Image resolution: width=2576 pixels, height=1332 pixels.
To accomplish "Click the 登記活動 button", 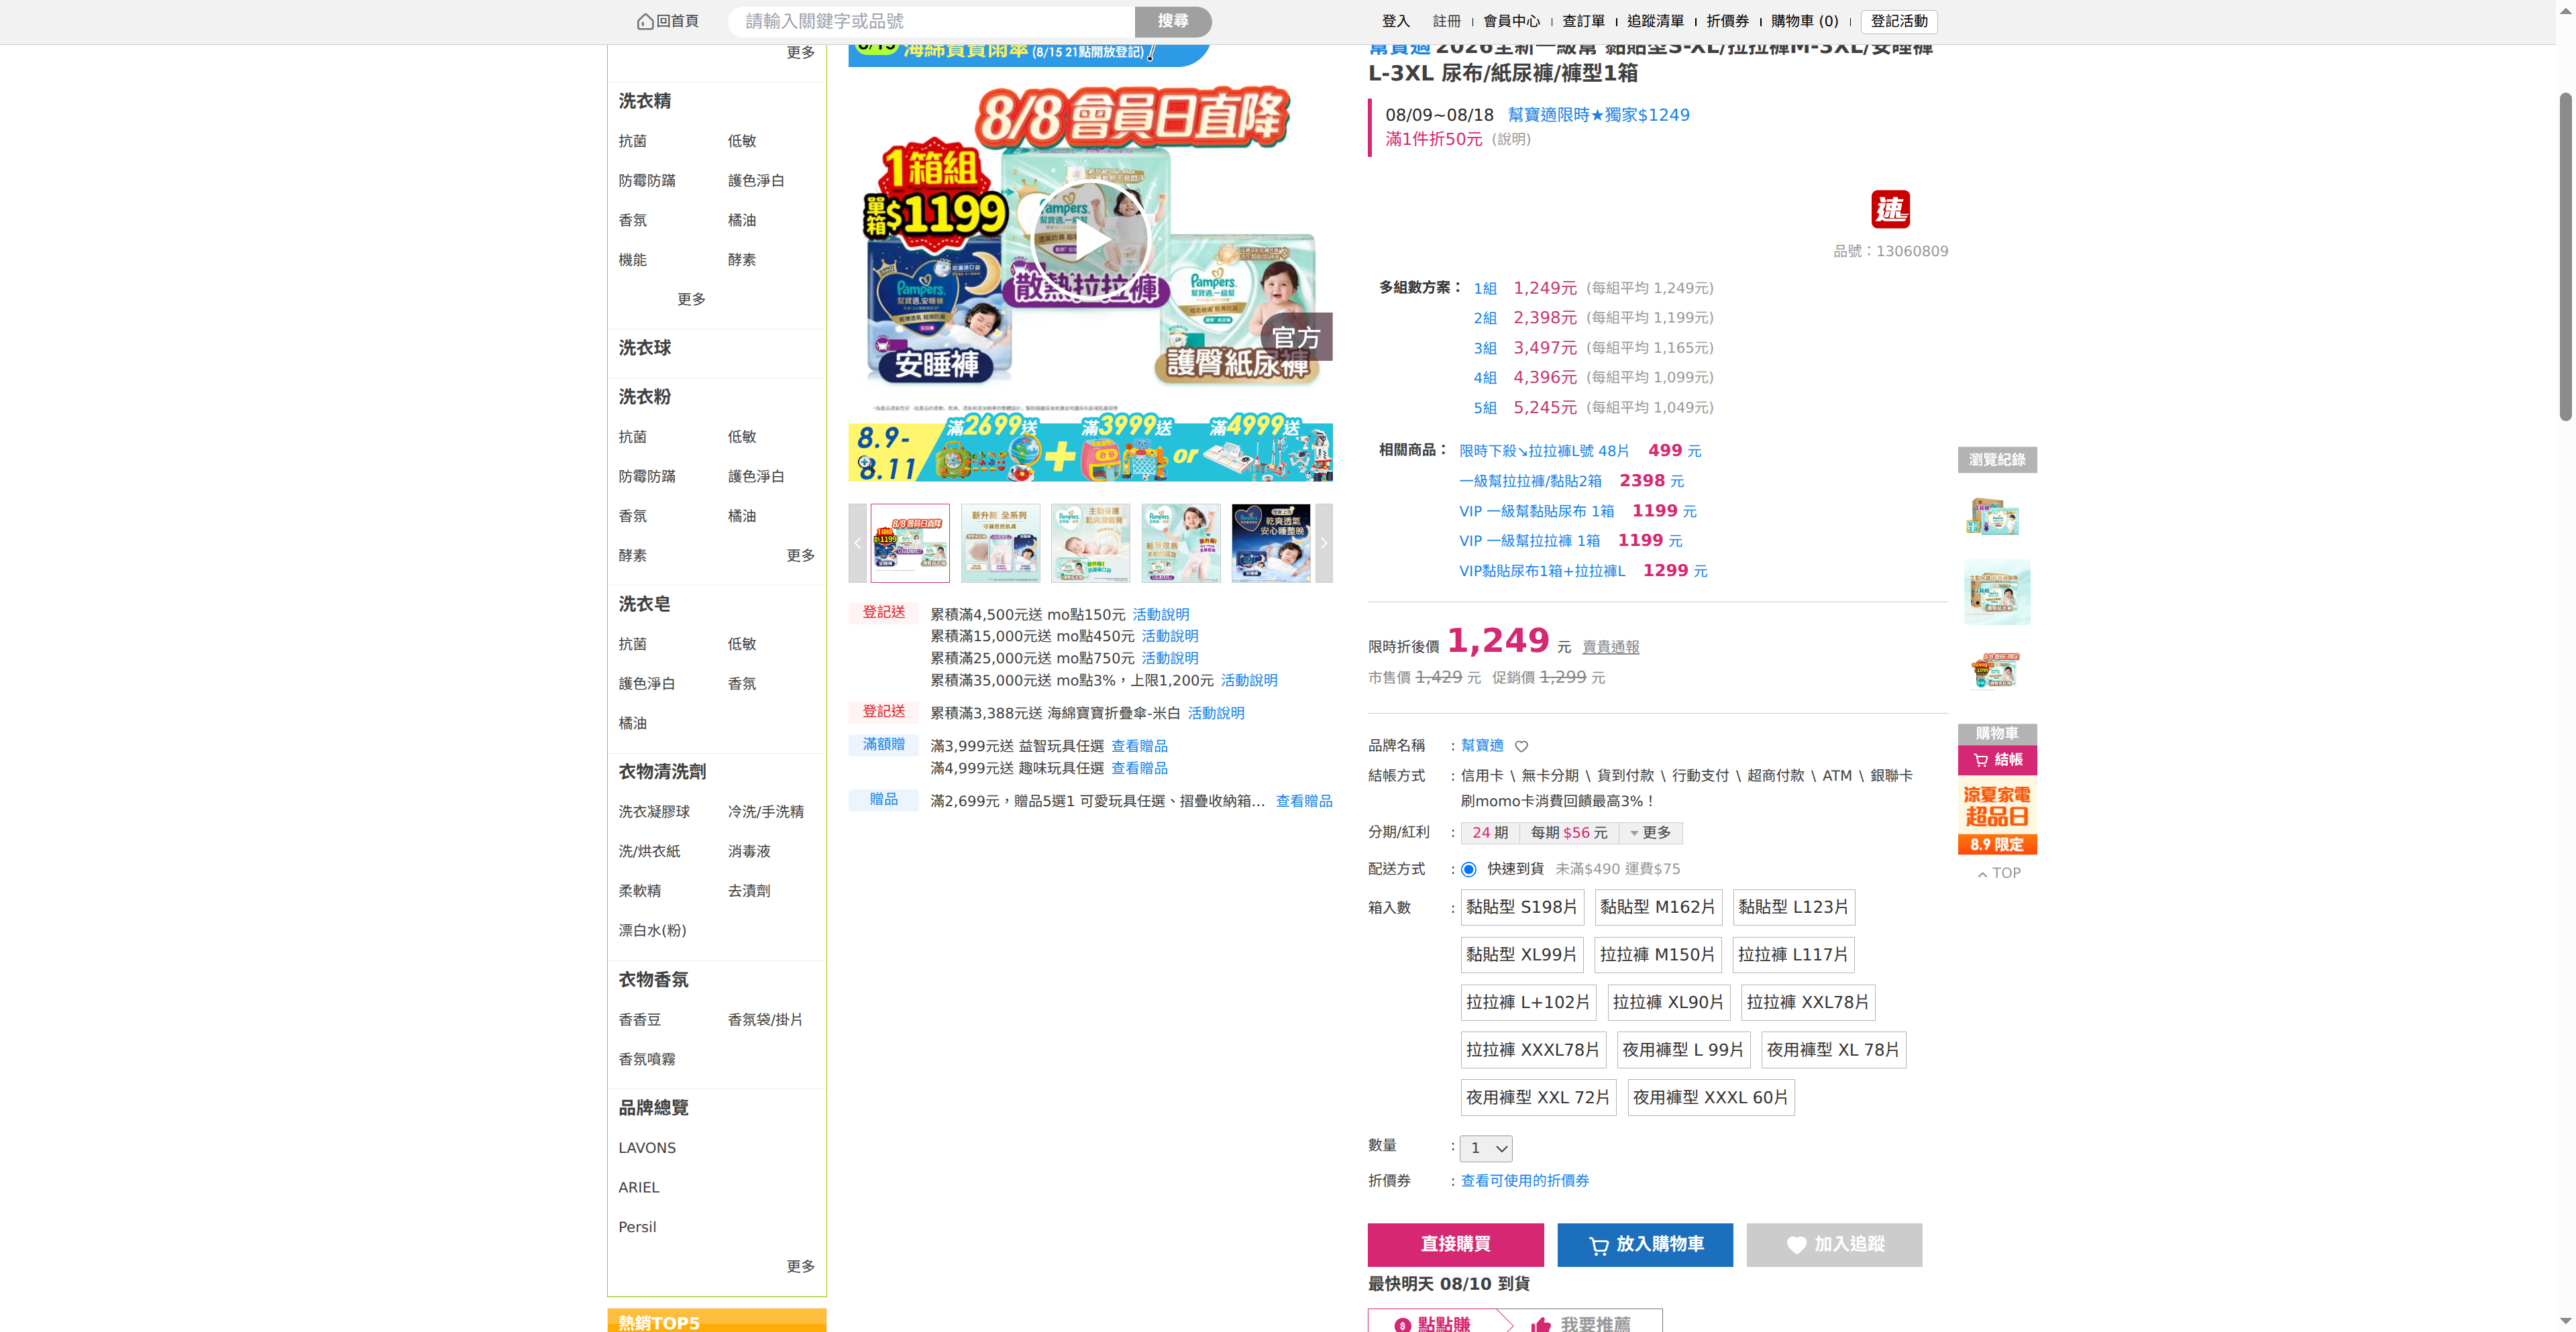I will [x=1899, y=21].
